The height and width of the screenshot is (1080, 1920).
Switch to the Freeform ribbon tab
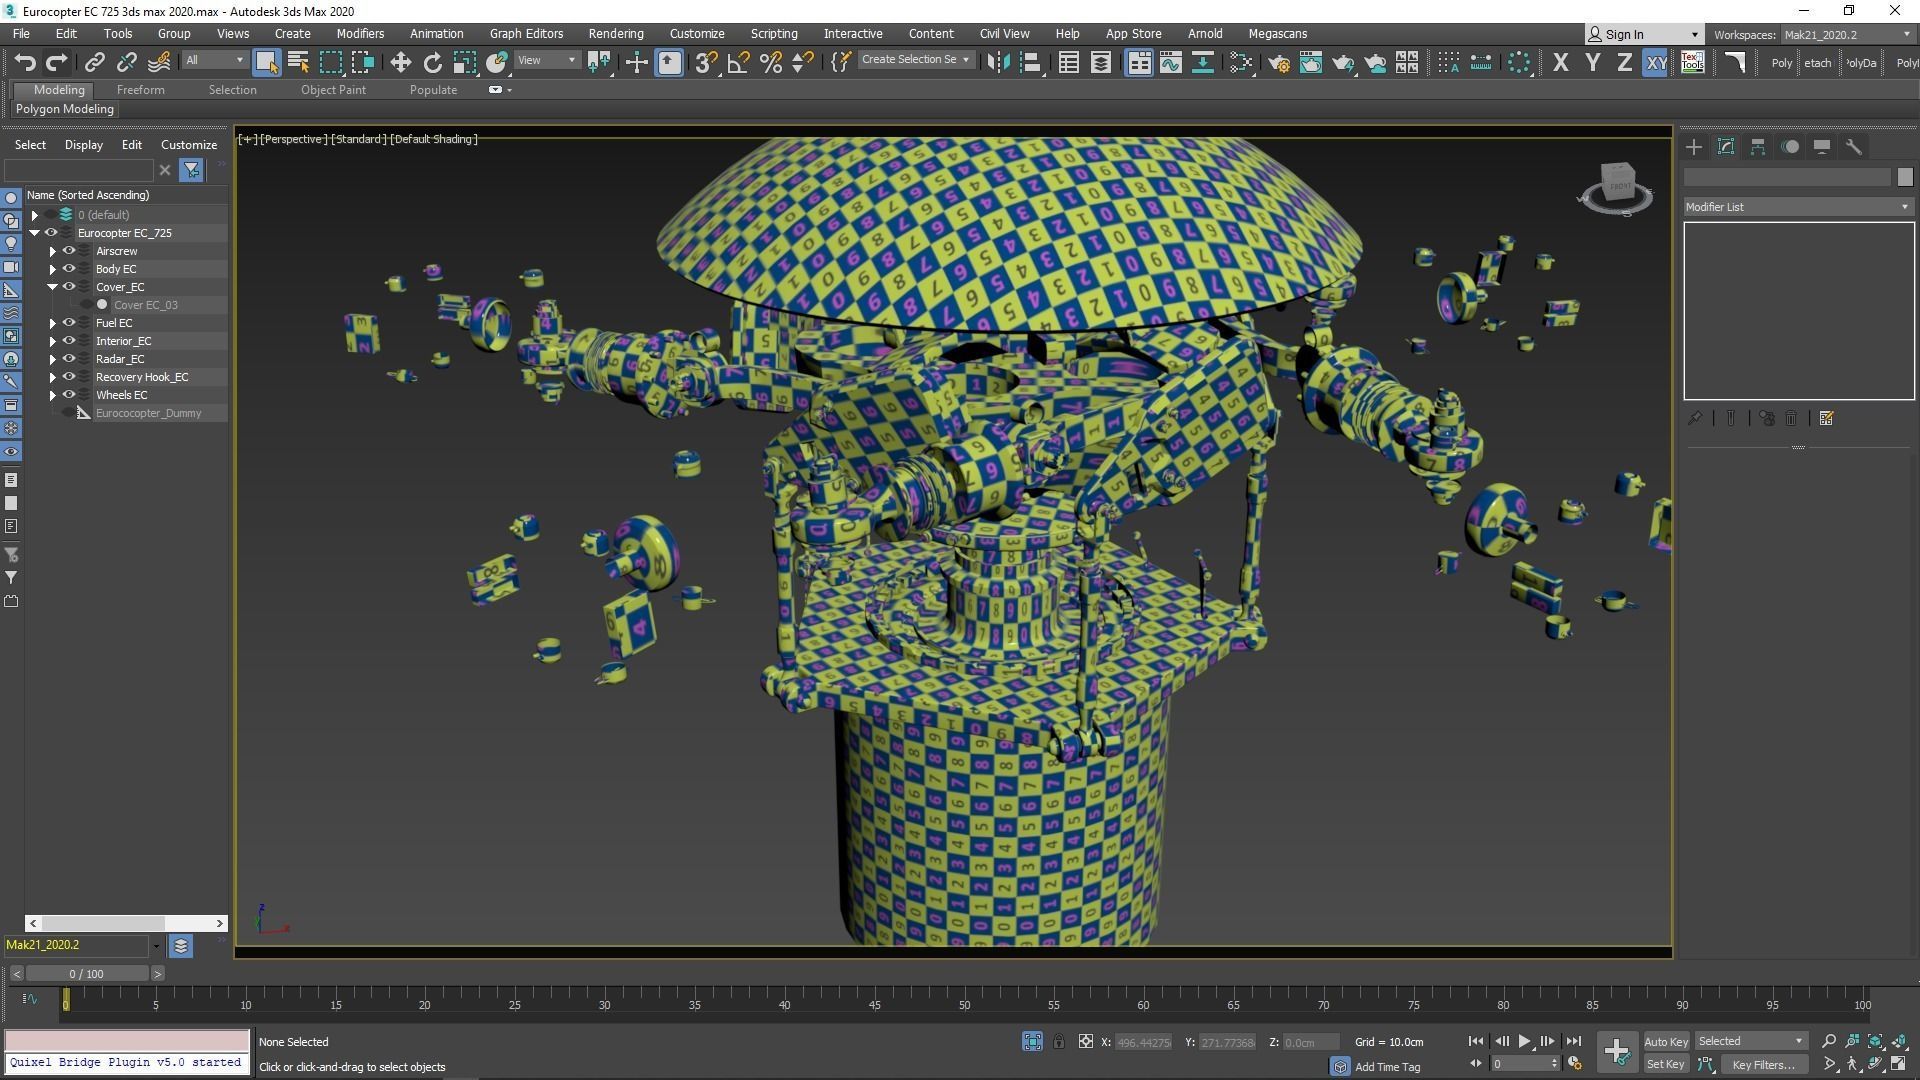coord(140,90)
